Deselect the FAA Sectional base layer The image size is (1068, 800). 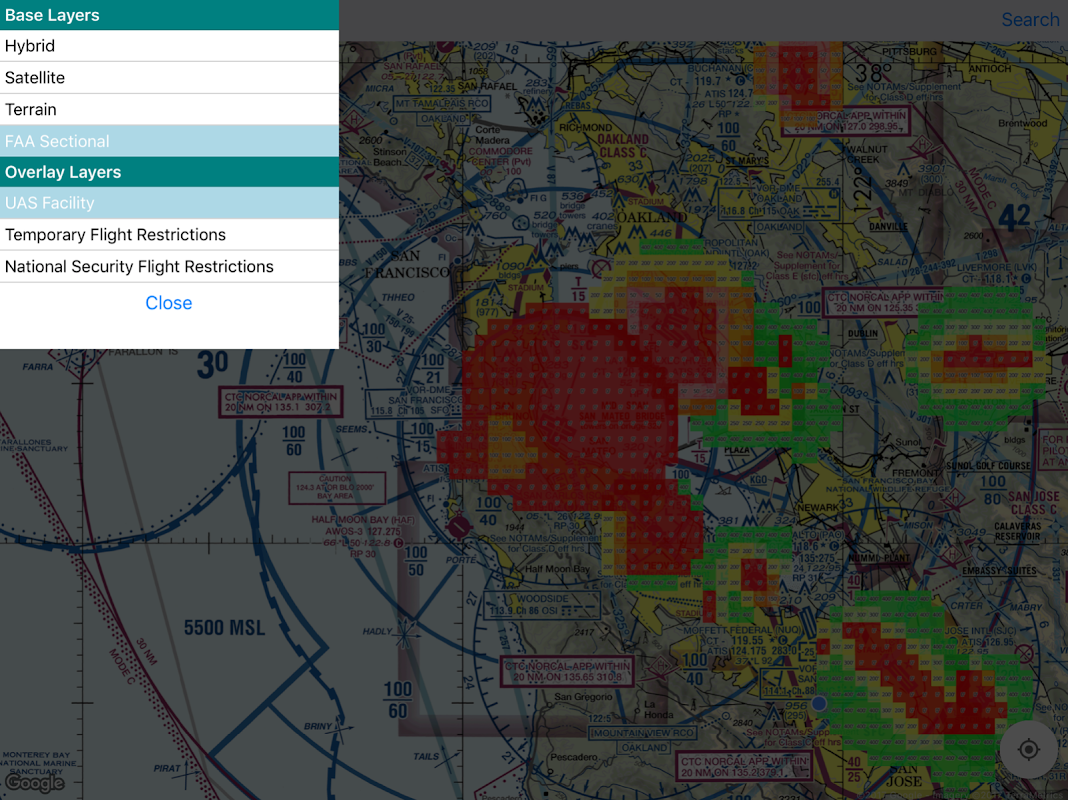pyautogui.click(x=169, y=141)
